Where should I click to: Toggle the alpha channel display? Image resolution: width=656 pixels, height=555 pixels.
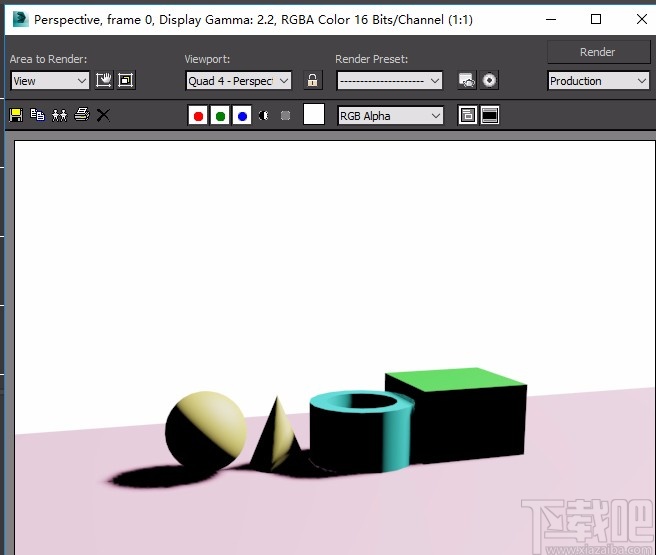click(264, 115)
